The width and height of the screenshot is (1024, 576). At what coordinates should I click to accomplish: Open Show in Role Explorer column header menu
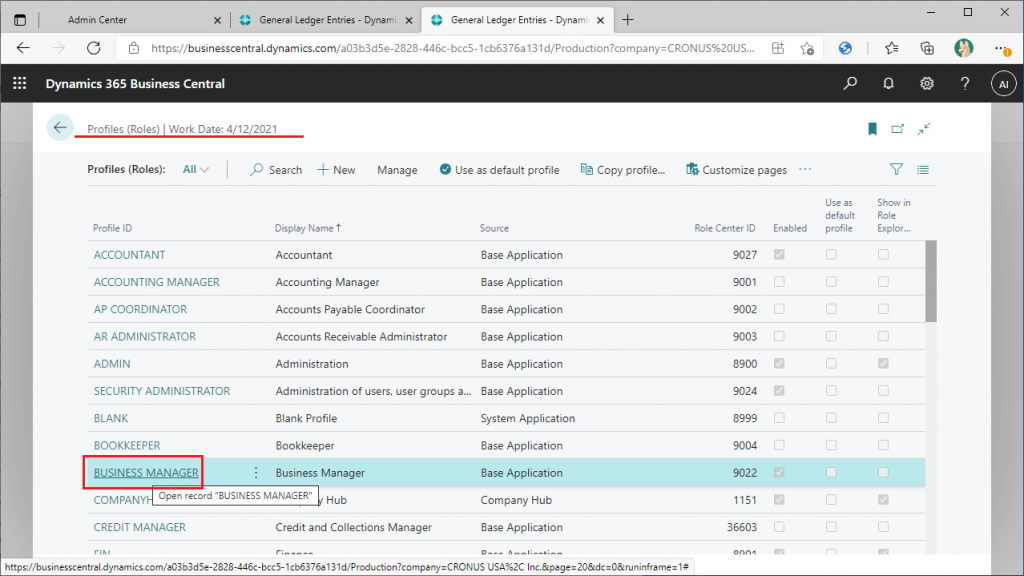pyautogui.click(x=894, y=216)
